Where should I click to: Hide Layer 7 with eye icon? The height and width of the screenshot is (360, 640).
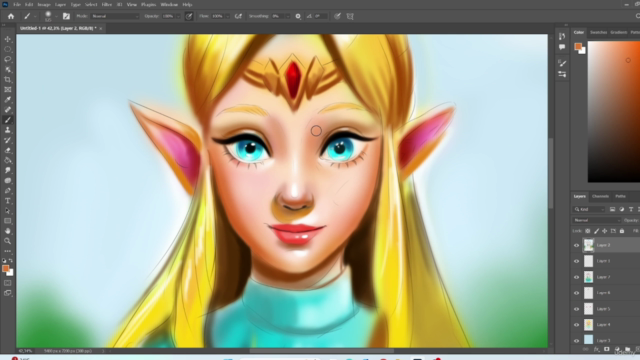click(x=576, y=277)
